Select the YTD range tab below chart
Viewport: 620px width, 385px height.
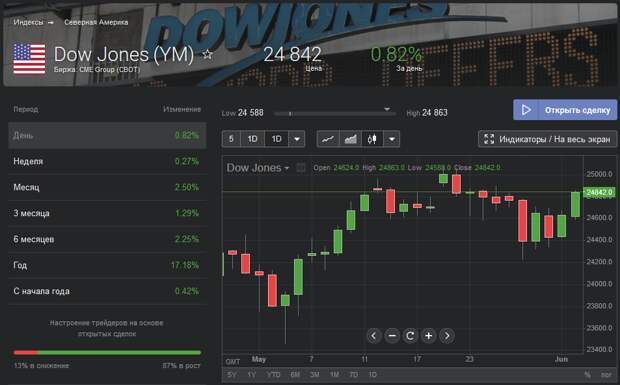click(273, 375)
